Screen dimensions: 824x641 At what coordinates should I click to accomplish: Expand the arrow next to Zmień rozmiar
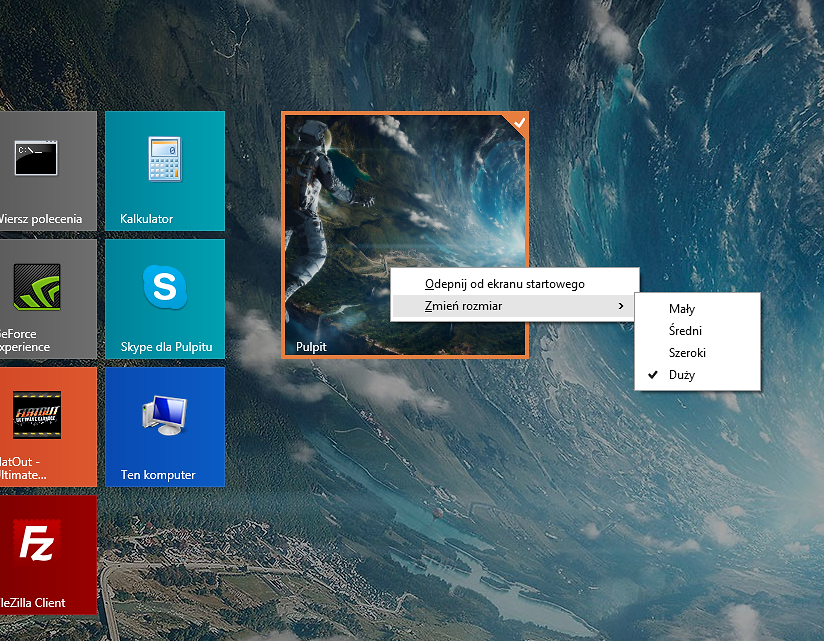pyautogui.click(x=621, y=306)
